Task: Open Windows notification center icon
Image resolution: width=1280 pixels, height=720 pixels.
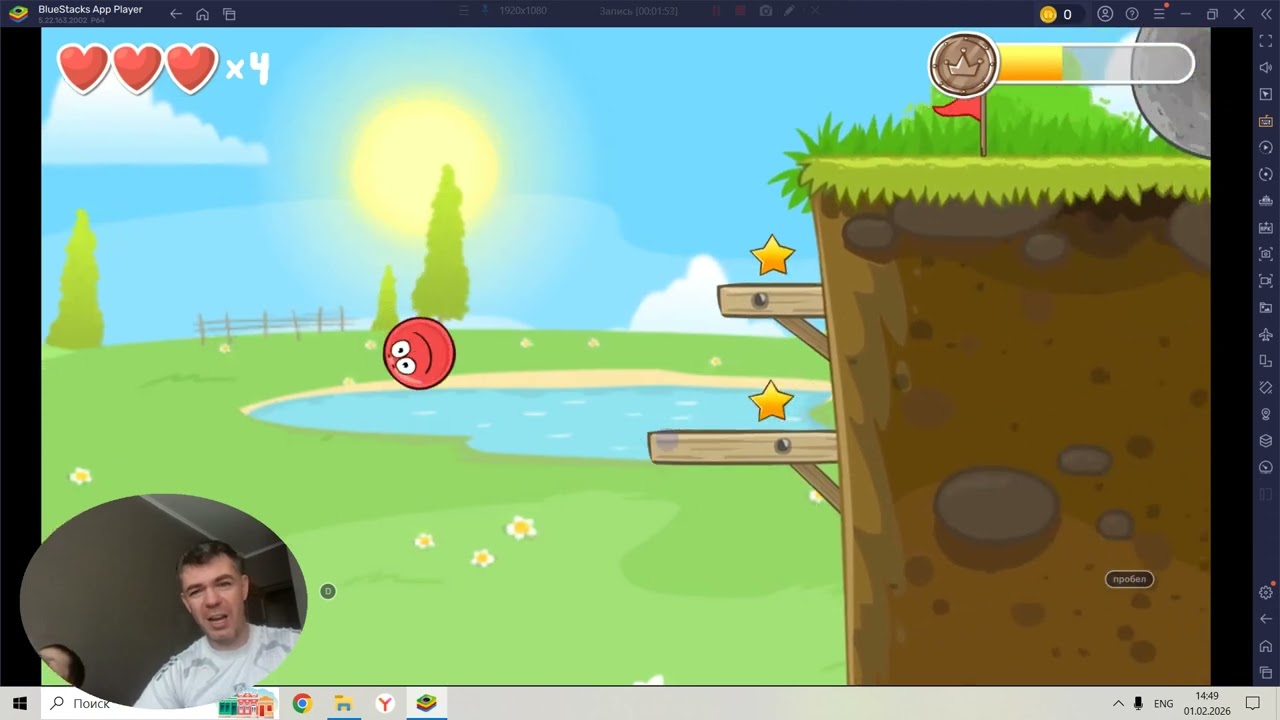Action: pos(1253,704)
